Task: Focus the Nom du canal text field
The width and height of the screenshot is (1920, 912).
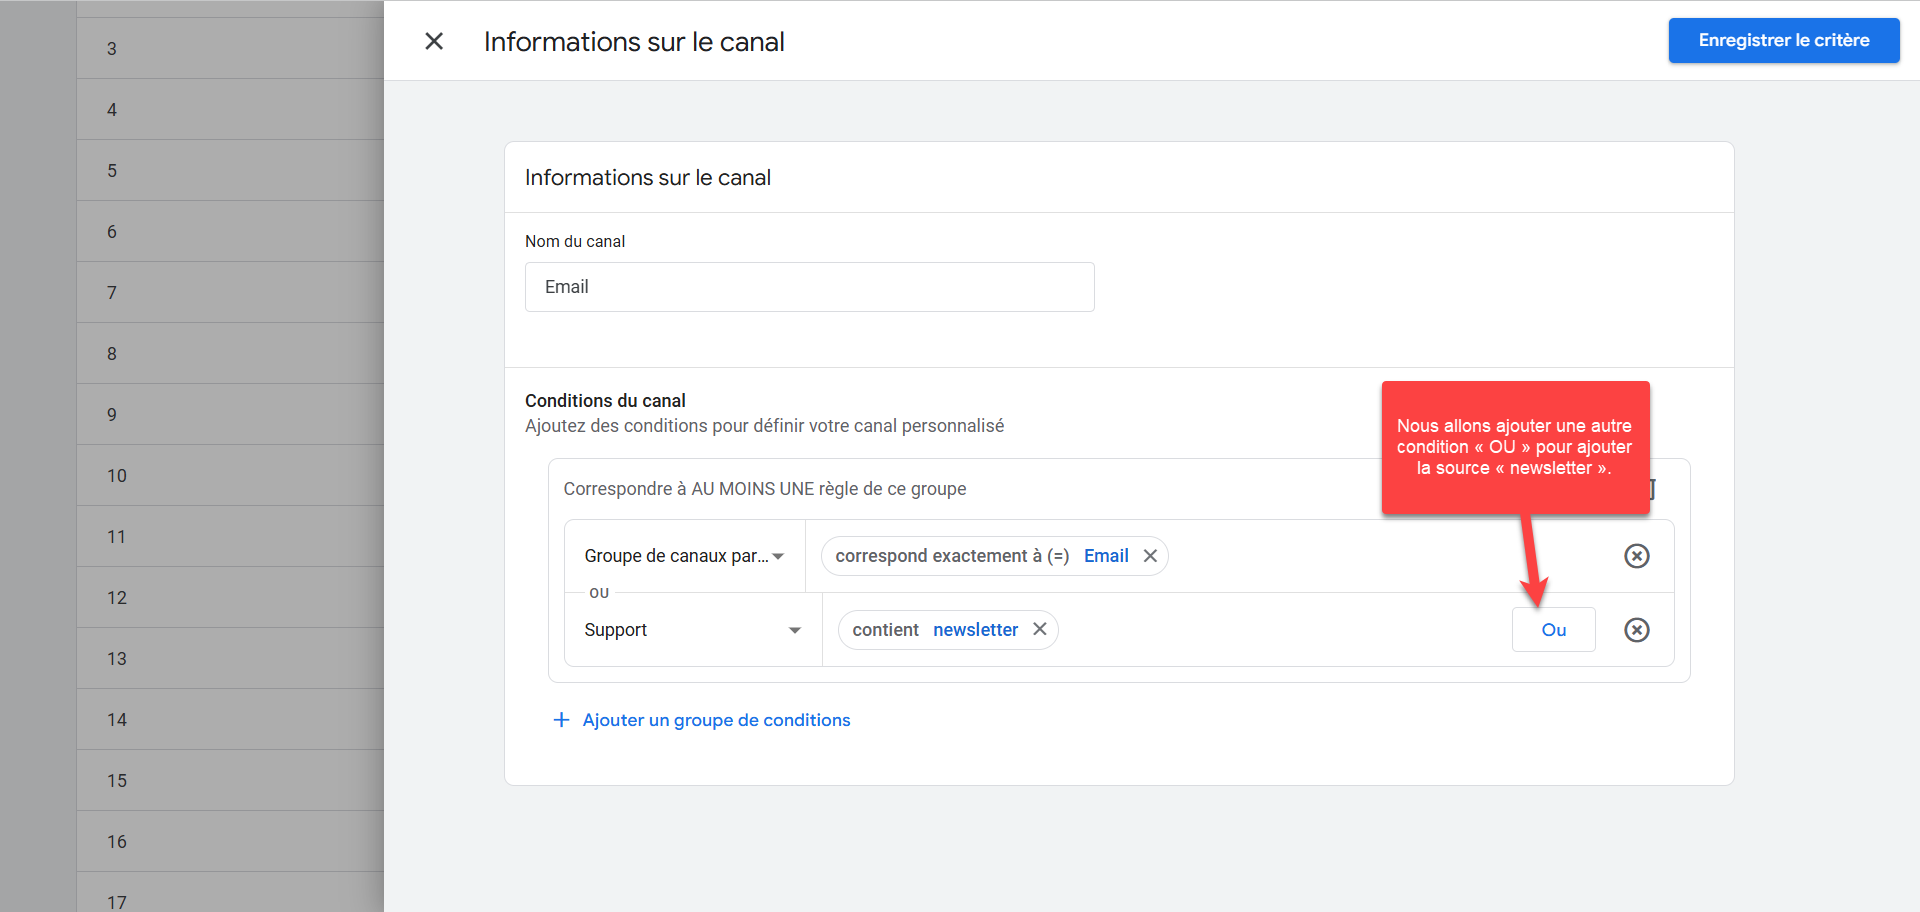Action: pyautogui.click(x=809, y=287)
